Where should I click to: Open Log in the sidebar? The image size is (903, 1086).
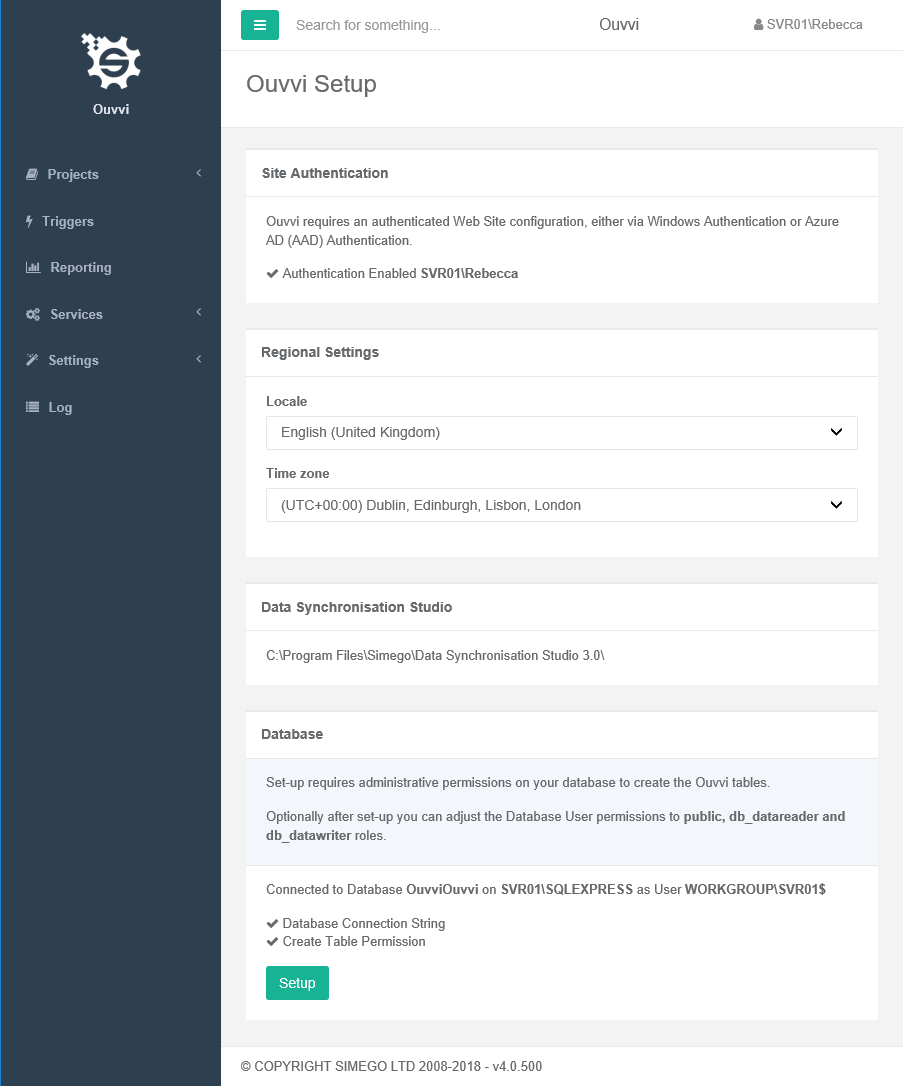60,407
